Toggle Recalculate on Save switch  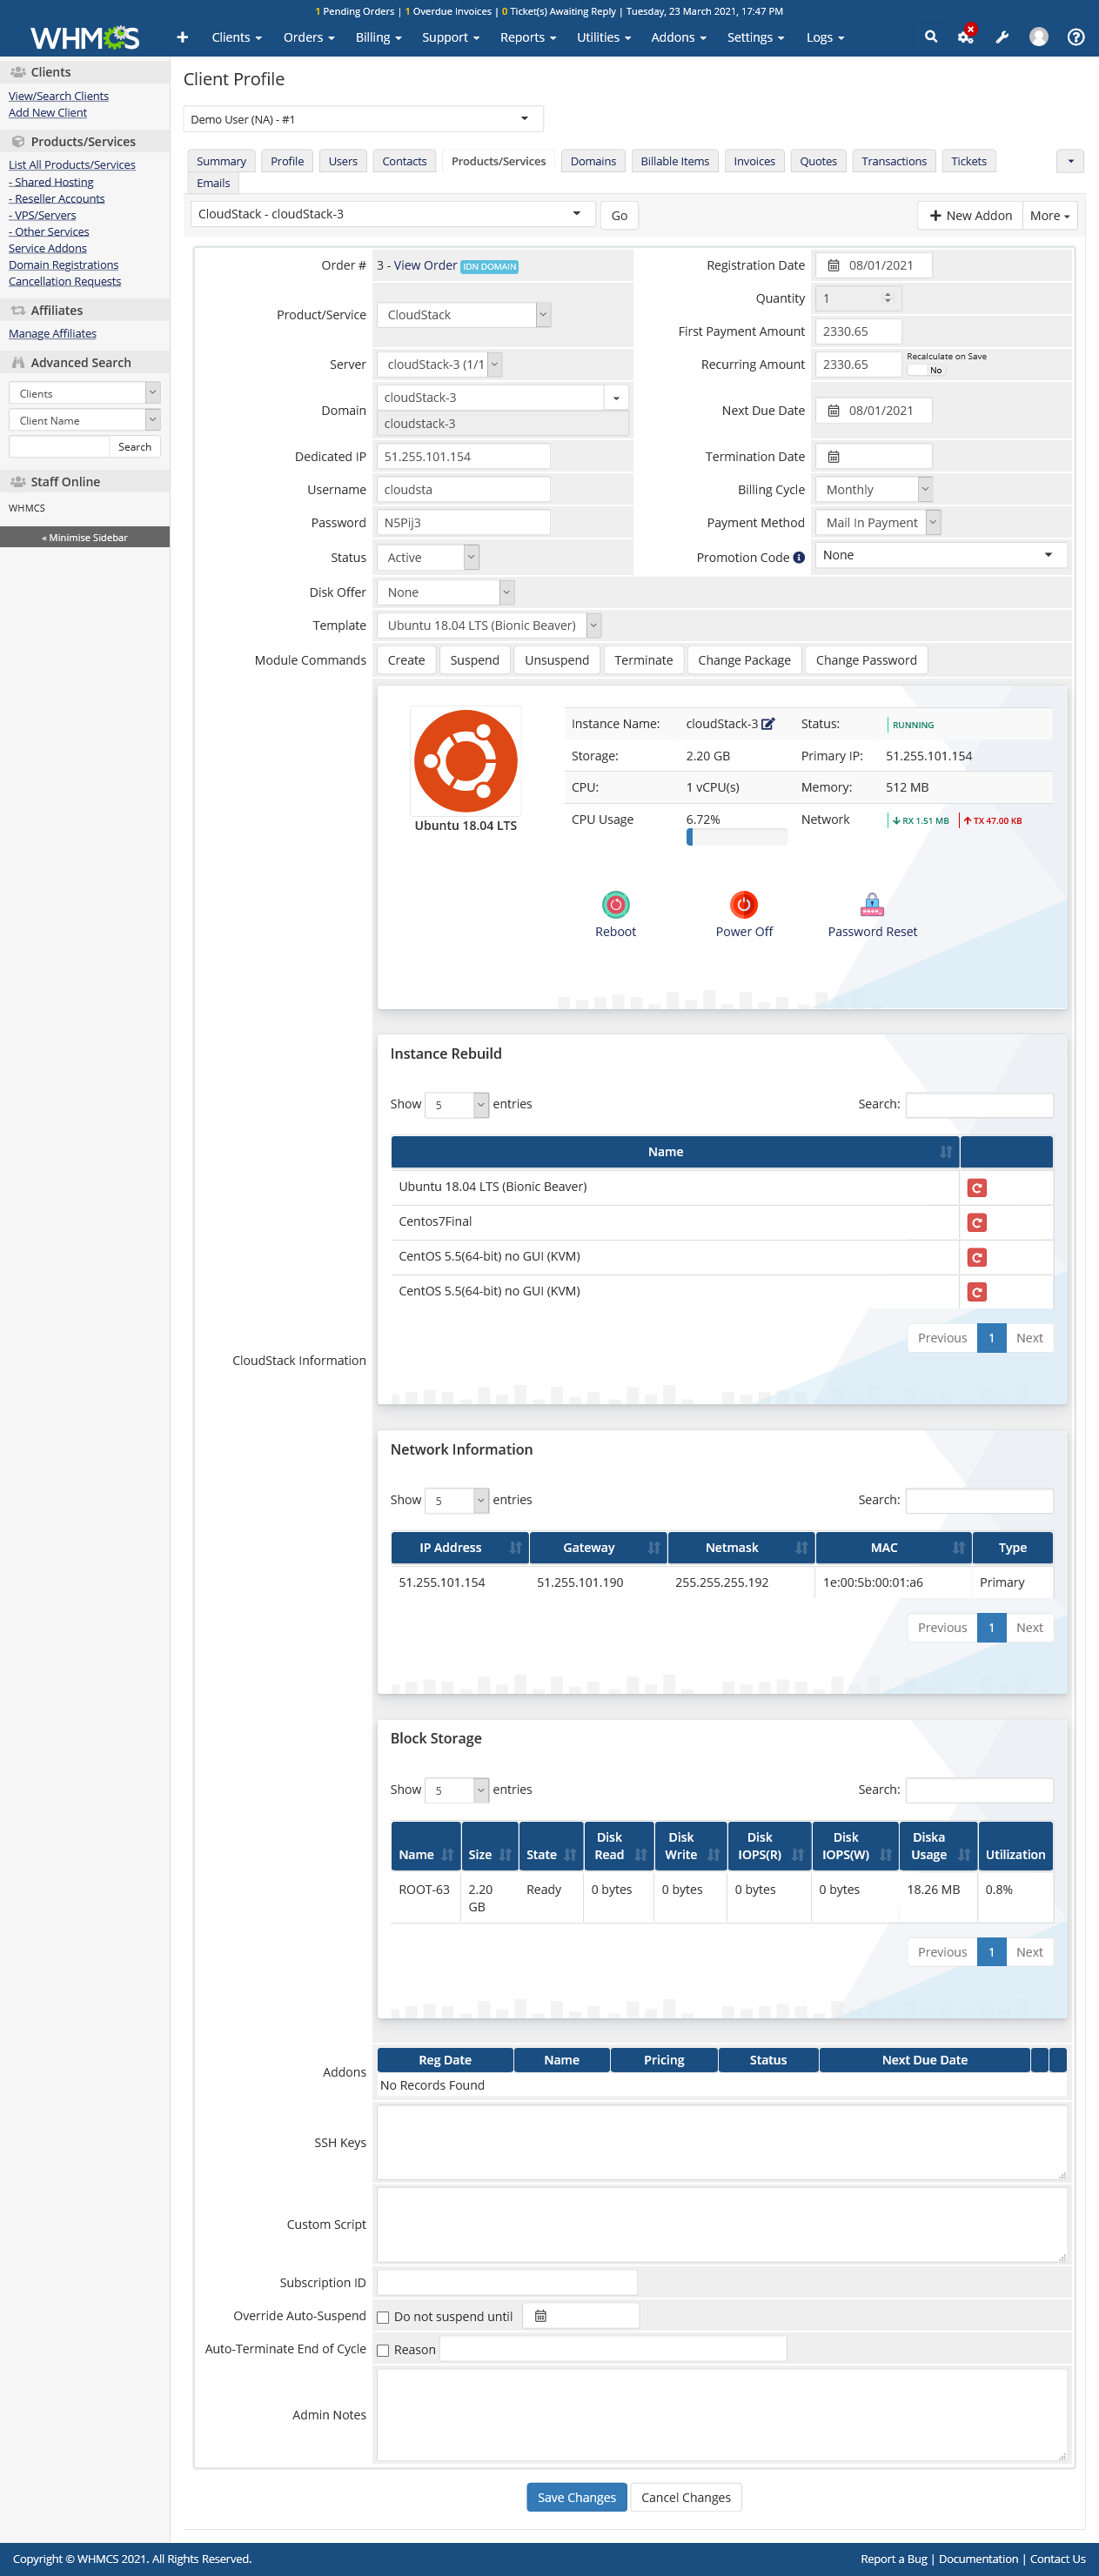coord(926,370)
